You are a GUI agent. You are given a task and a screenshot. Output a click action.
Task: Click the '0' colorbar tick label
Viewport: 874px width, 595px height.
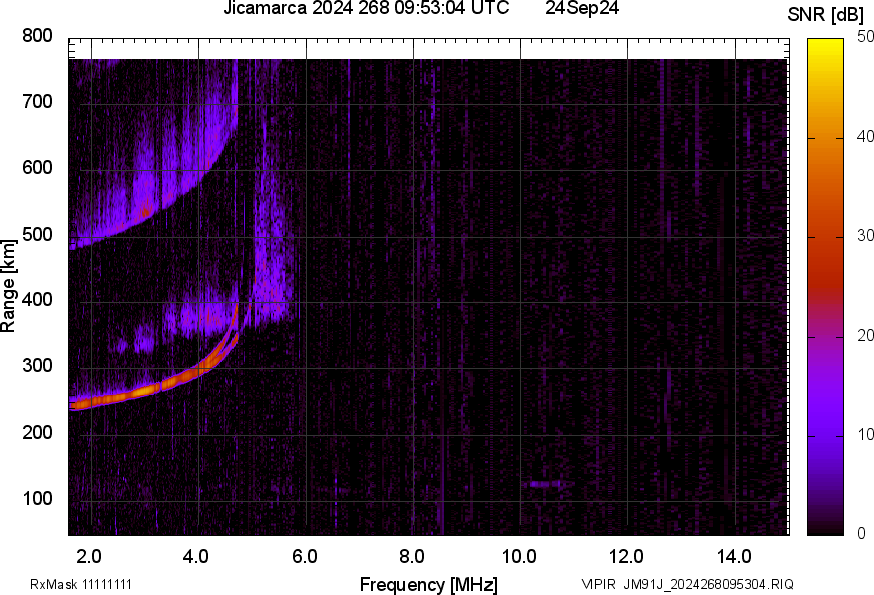pyautogui.click(x=862, y=534)
